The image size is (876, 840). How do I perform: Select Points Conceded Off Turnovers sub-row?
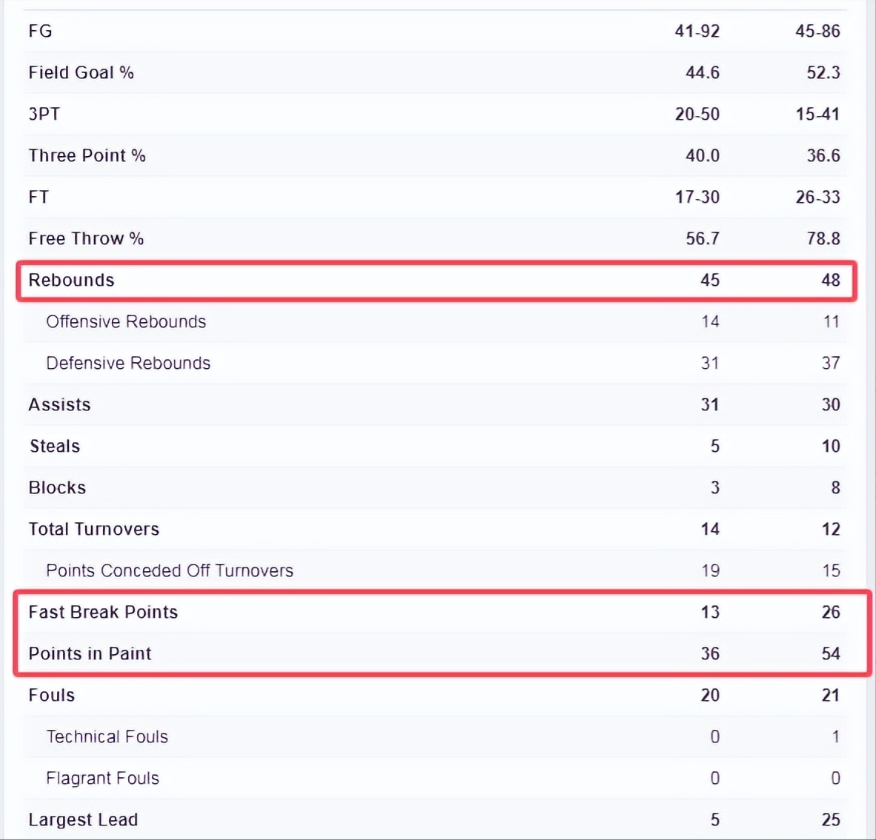(x=170, y=571)
